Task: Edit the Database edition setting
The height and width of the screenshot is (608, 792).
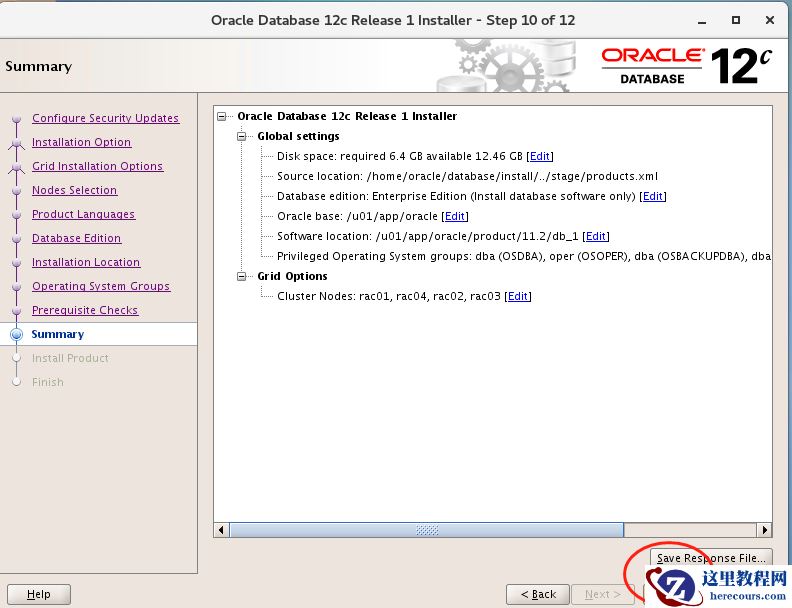Action: pos(653,196)
